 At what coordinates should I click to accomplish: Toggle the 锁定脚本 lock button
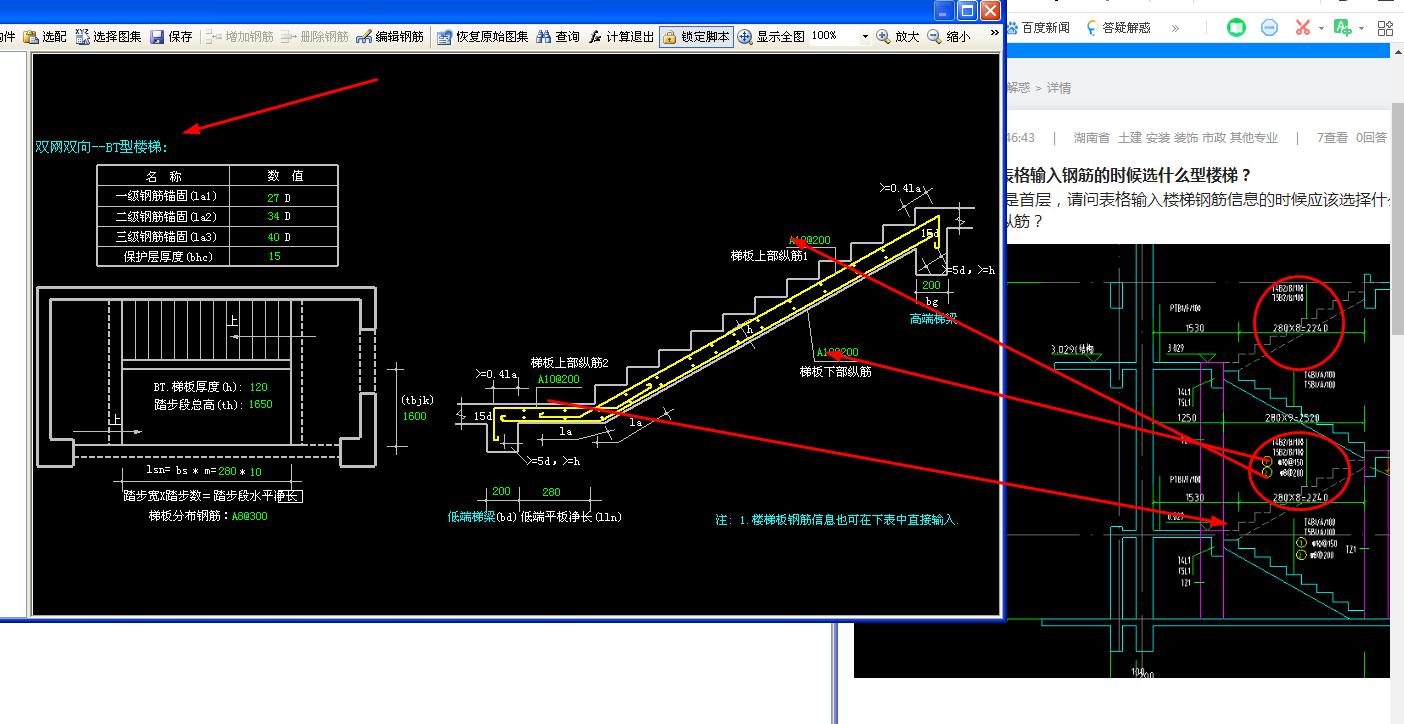click(x=697, y=36)
